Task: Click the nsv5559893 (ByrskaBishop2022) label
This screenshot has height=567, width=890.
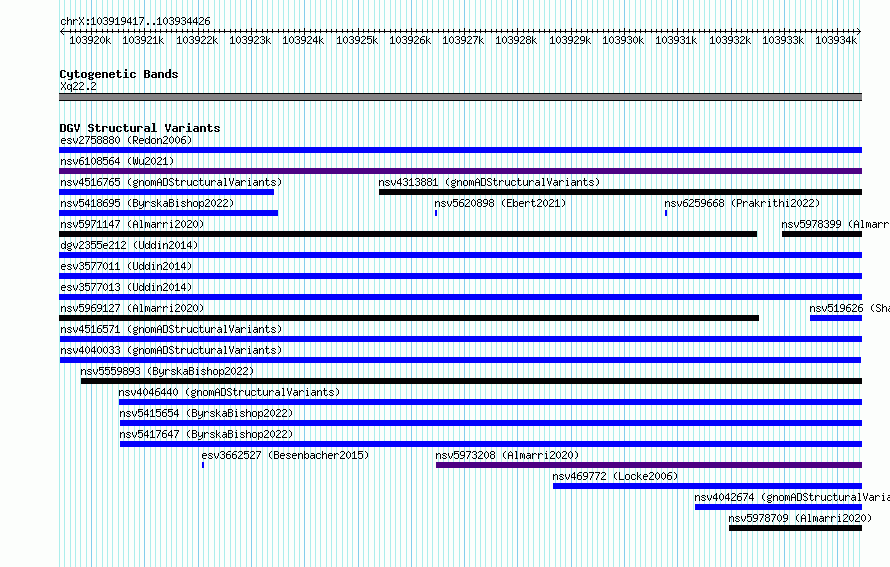Action: 167,371
